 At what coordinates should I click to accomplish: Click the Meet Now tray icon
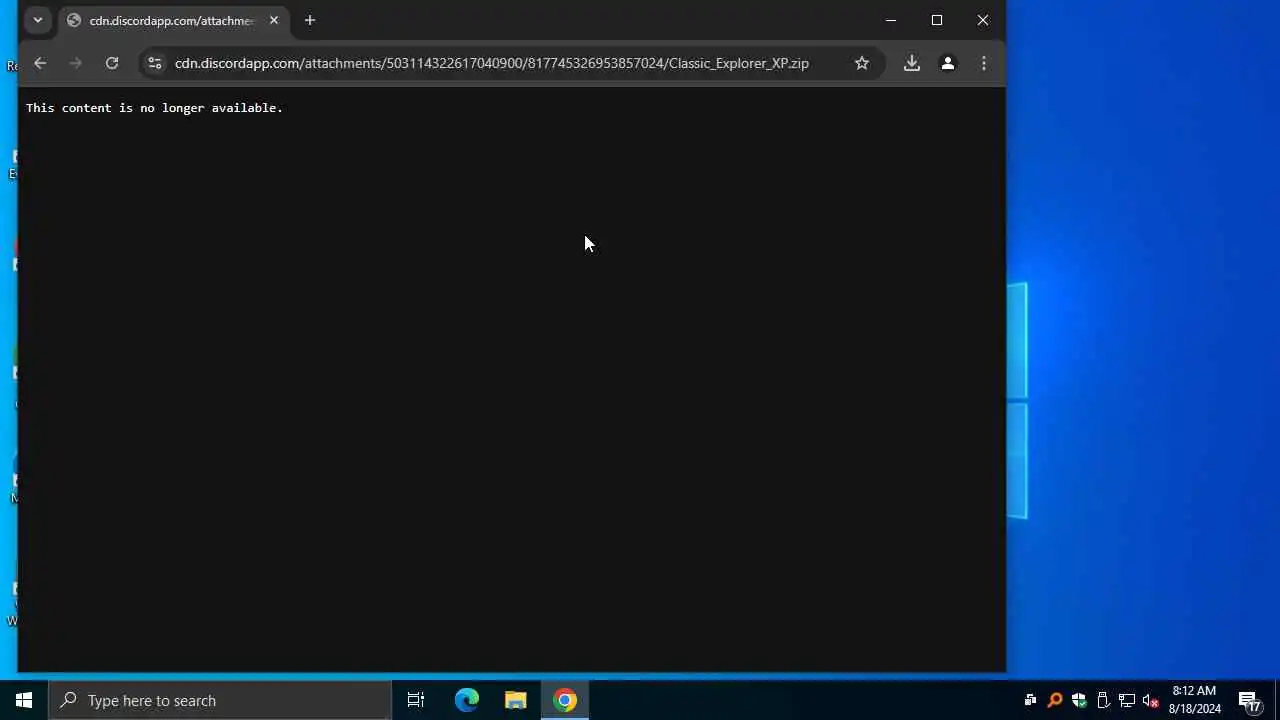1030,700
